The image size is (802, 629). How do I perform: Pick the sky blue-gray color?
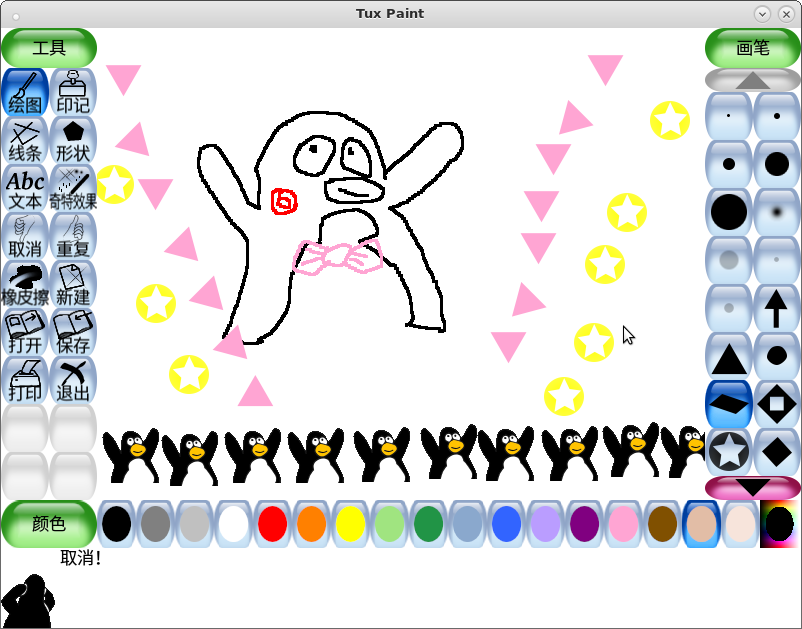point(467,524)
